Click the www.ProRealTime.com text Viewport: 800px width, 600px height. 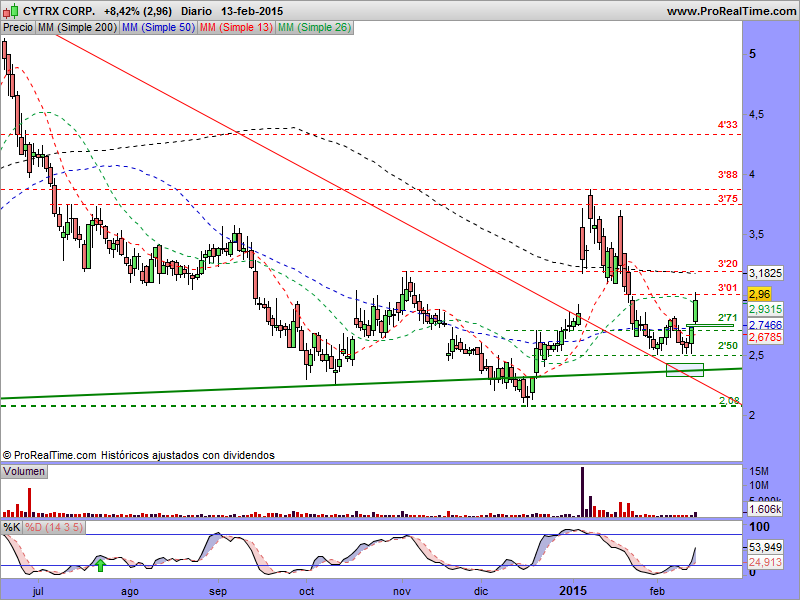(x=731, y=11)
